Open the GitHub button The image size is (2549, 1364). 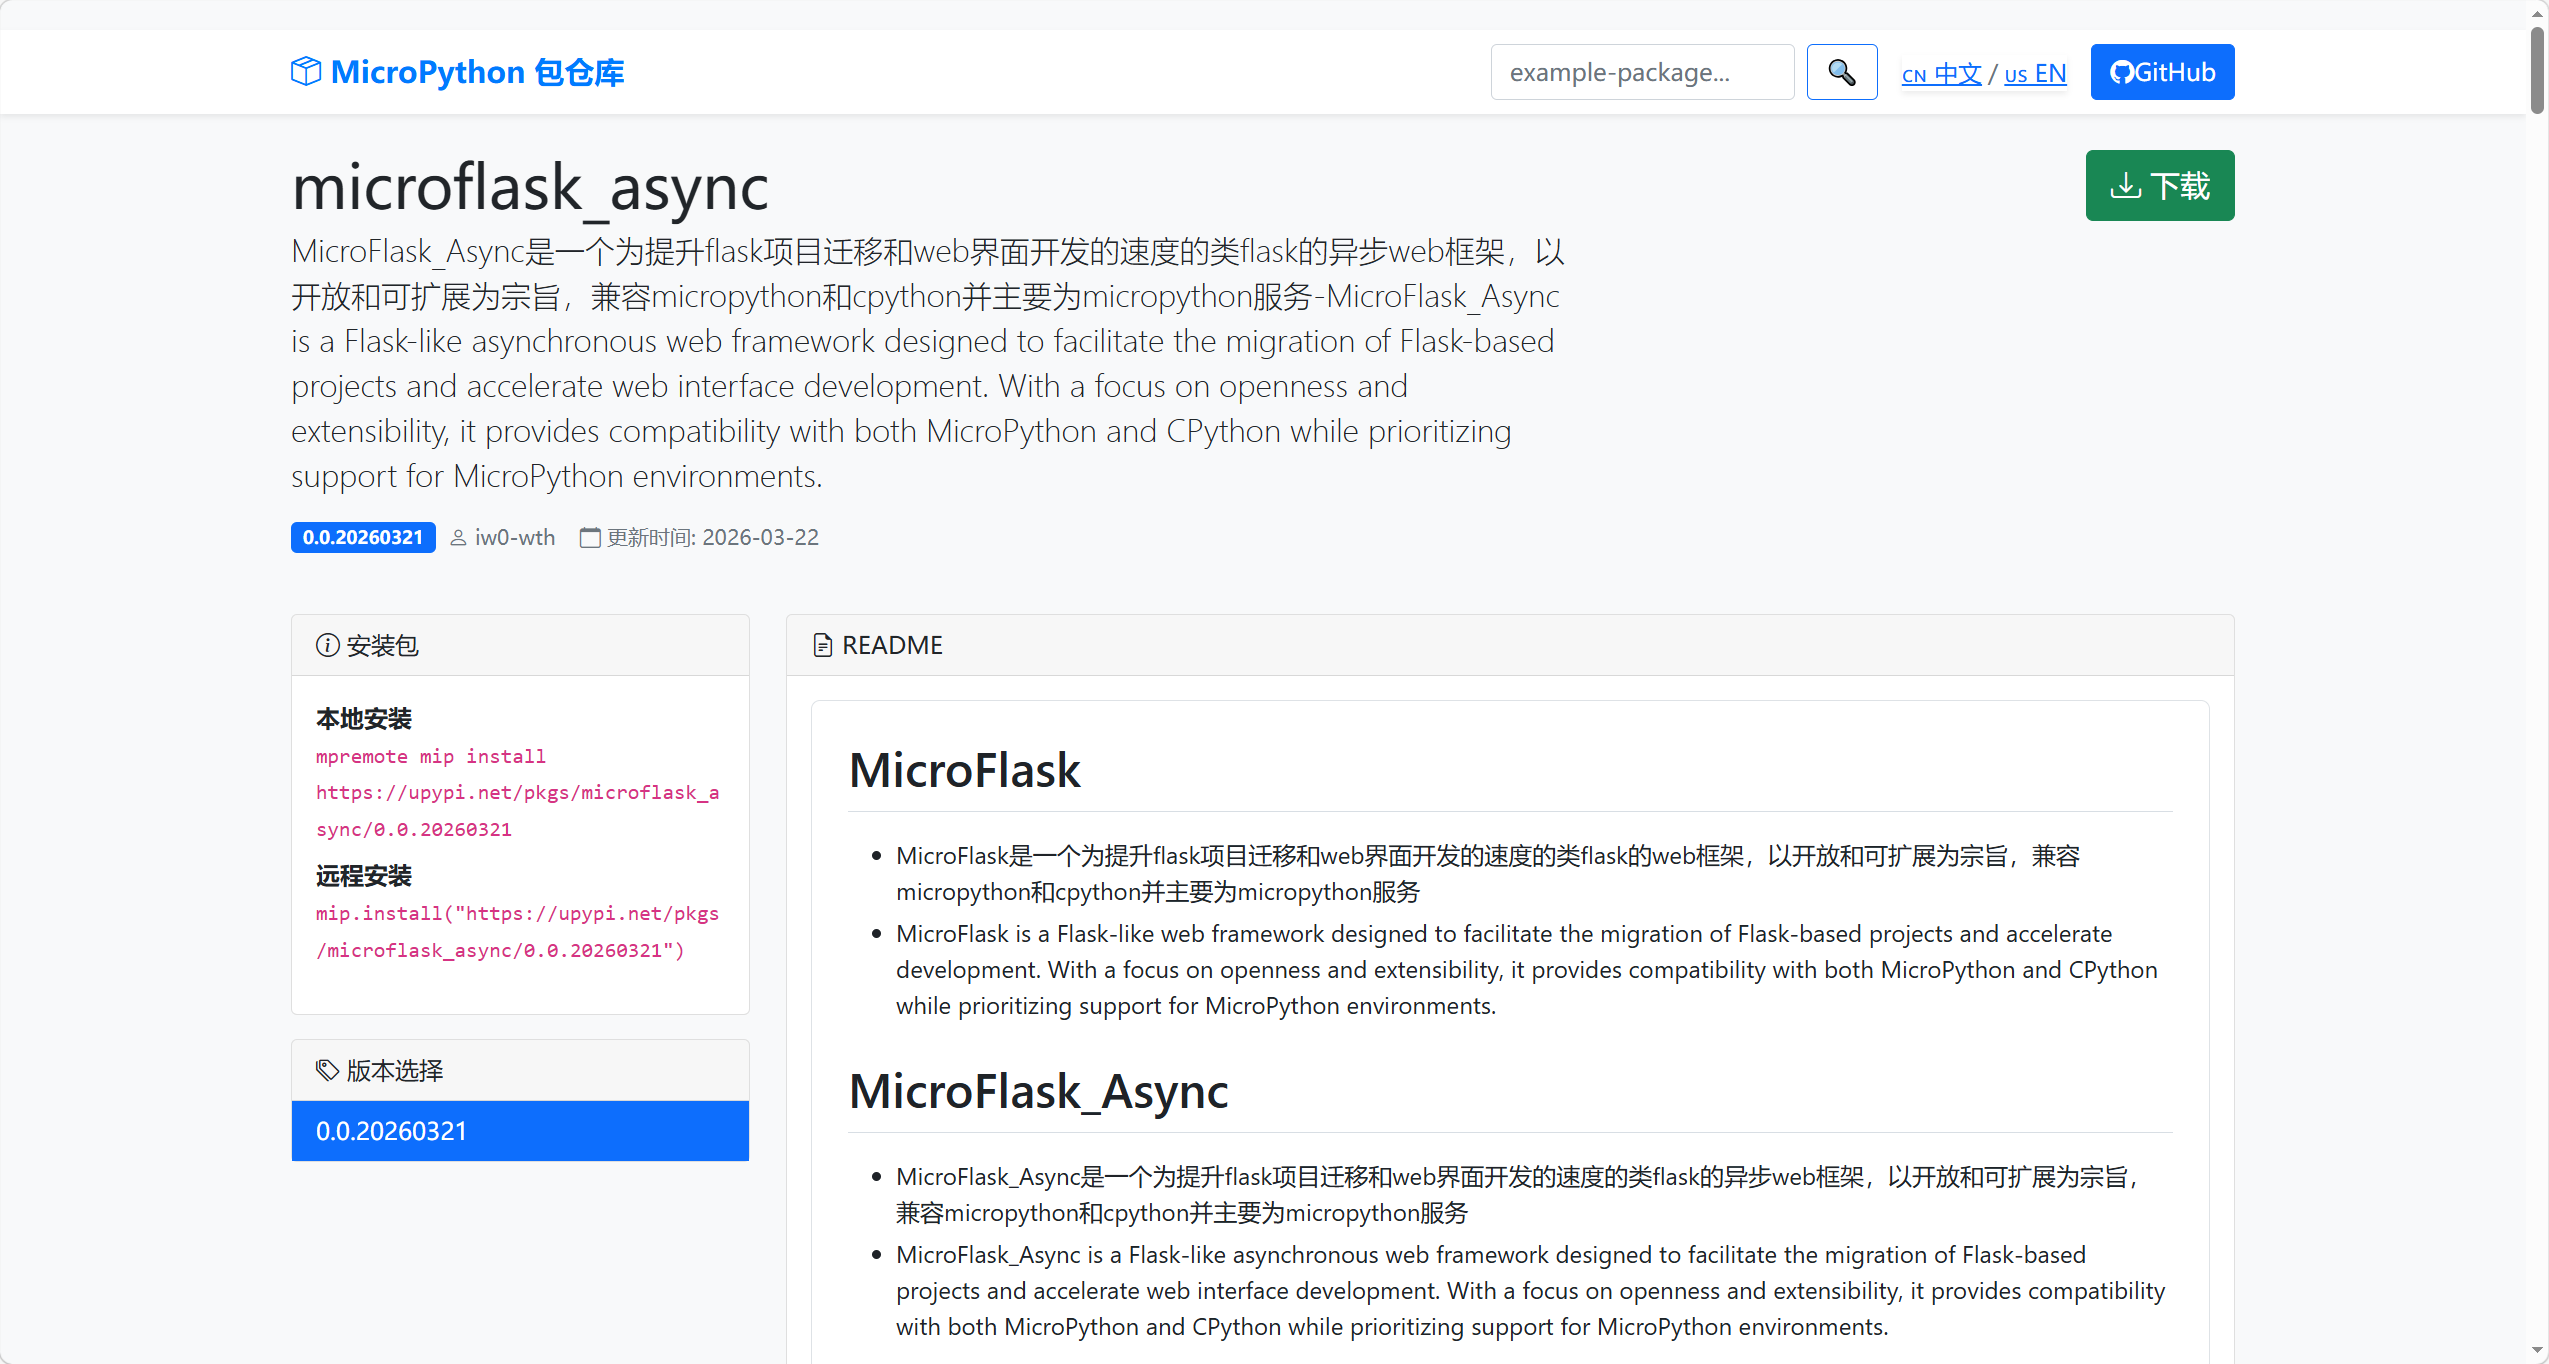[2162, 72]
